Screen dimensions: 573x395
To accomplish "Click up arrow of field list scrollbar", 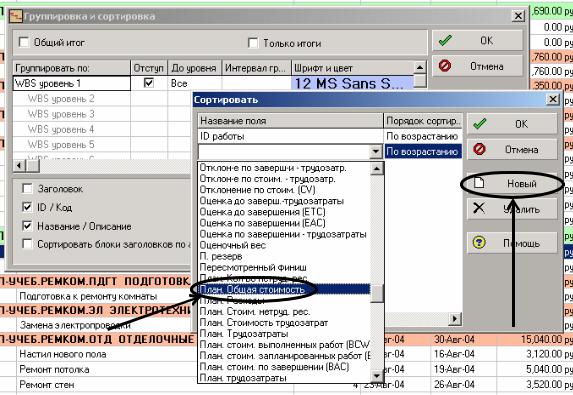I will pos(376,169).
